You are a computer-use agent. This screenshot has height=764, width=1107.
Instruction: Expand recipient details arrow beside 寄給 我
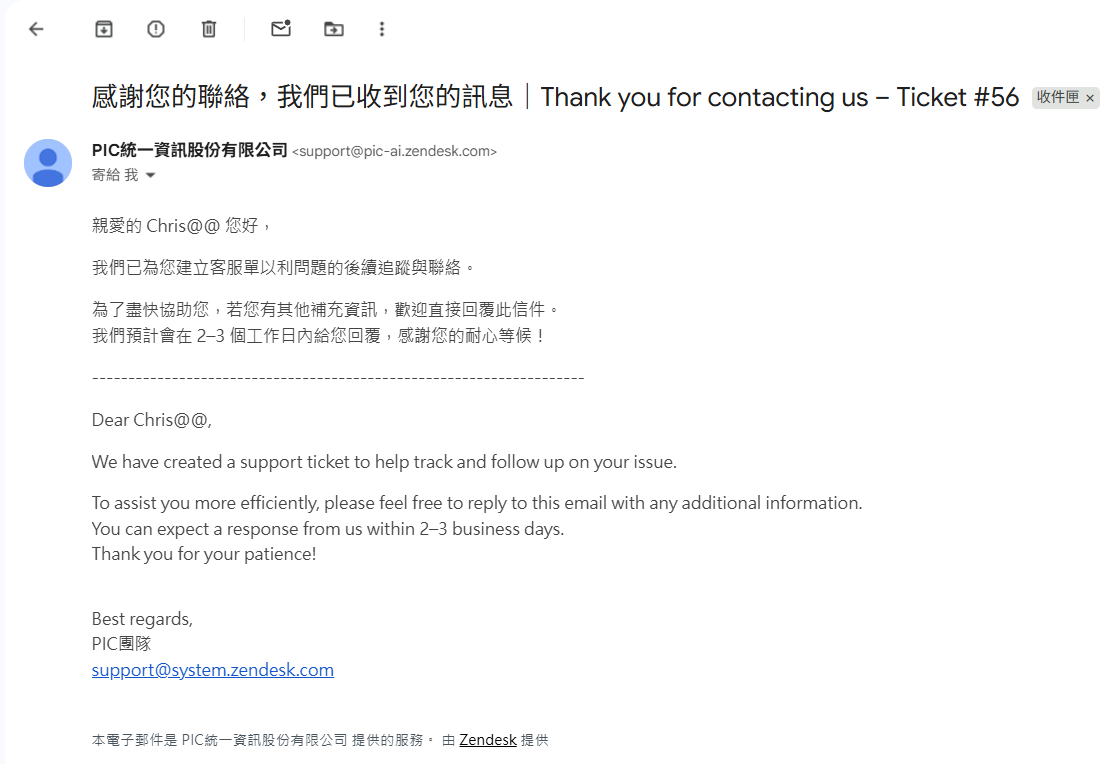(151, 176)
